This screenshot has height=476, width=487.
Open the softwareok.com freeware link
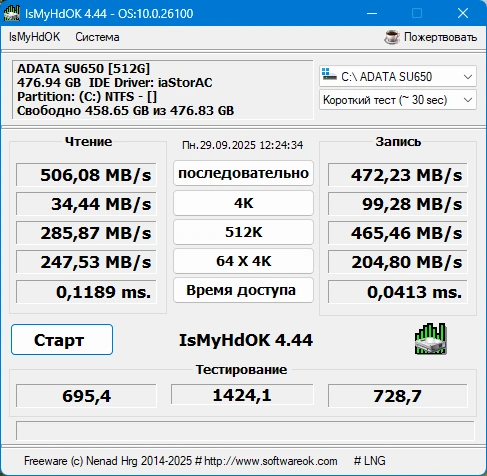click(x=271, y=461)
